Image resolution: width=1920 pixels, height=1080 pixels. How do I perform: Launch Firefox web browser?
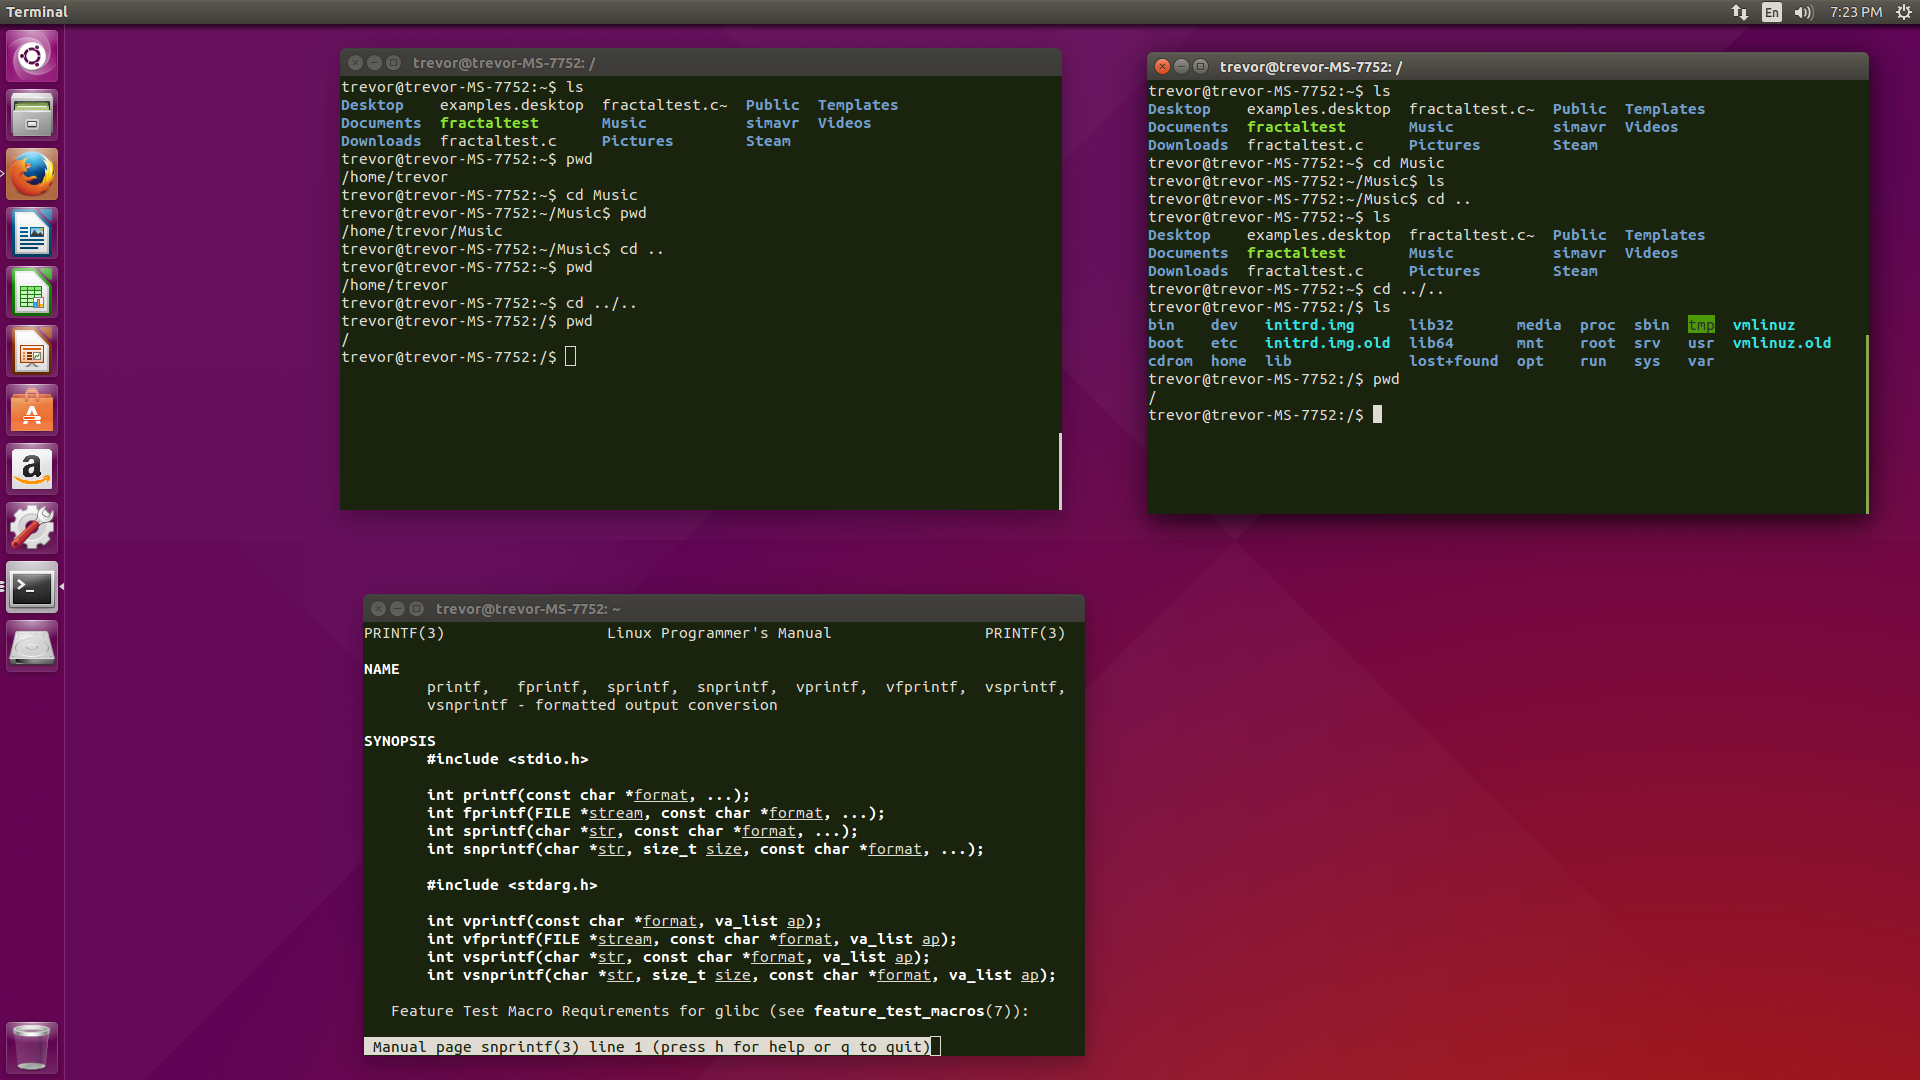tap(32, 174)
